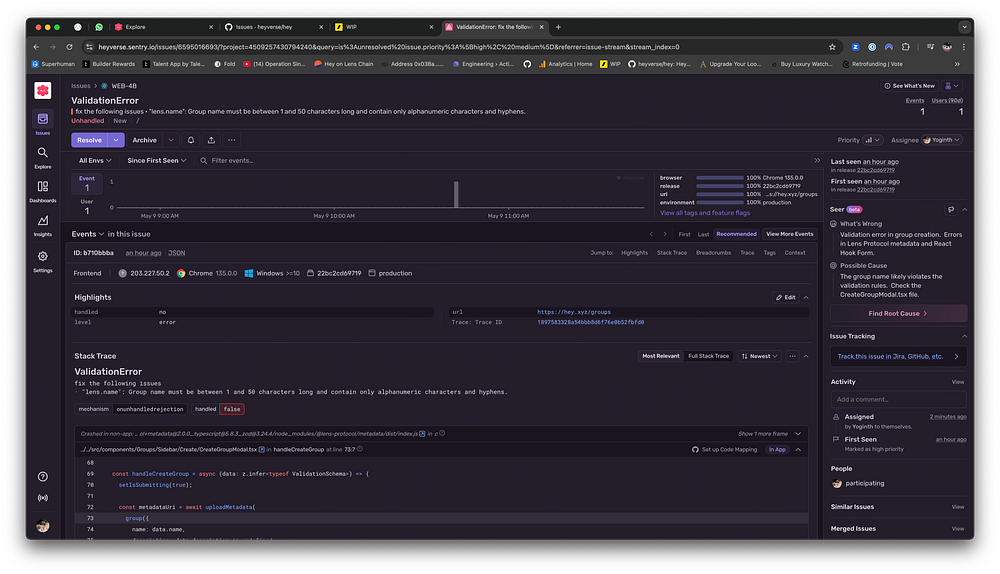Click the broadcast what's new sidebar icon
1000x574 pixels.
[x=43, y=497]
